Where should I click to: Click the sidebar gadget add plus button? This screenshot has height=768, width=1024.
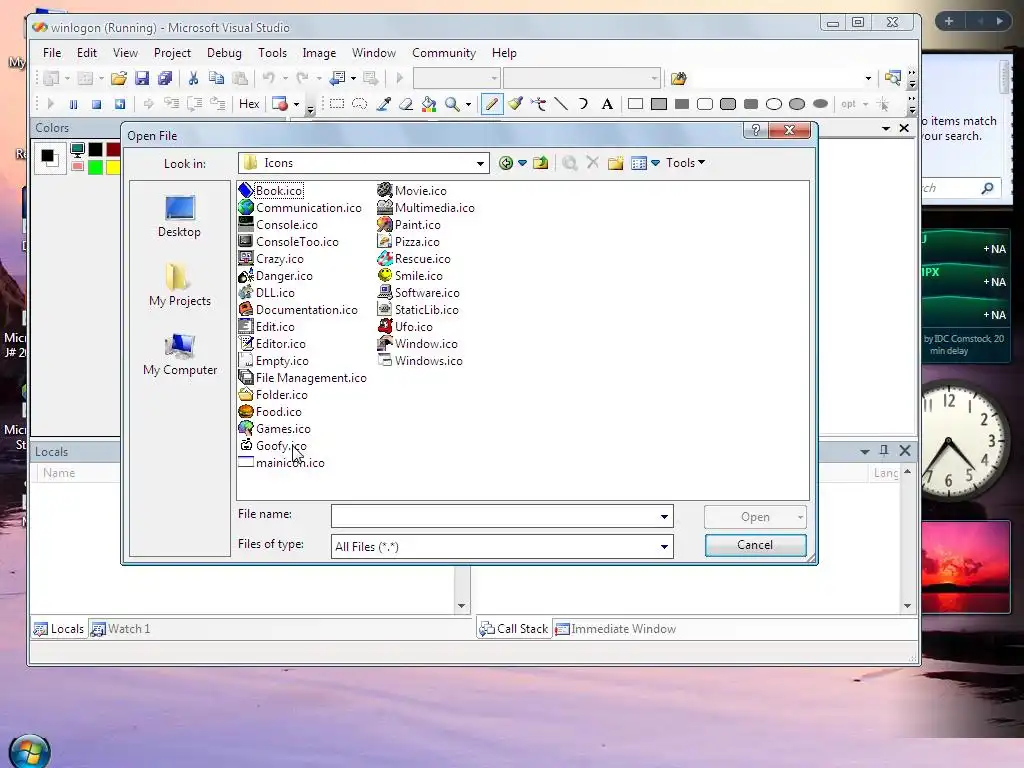[x=949, y=22]
